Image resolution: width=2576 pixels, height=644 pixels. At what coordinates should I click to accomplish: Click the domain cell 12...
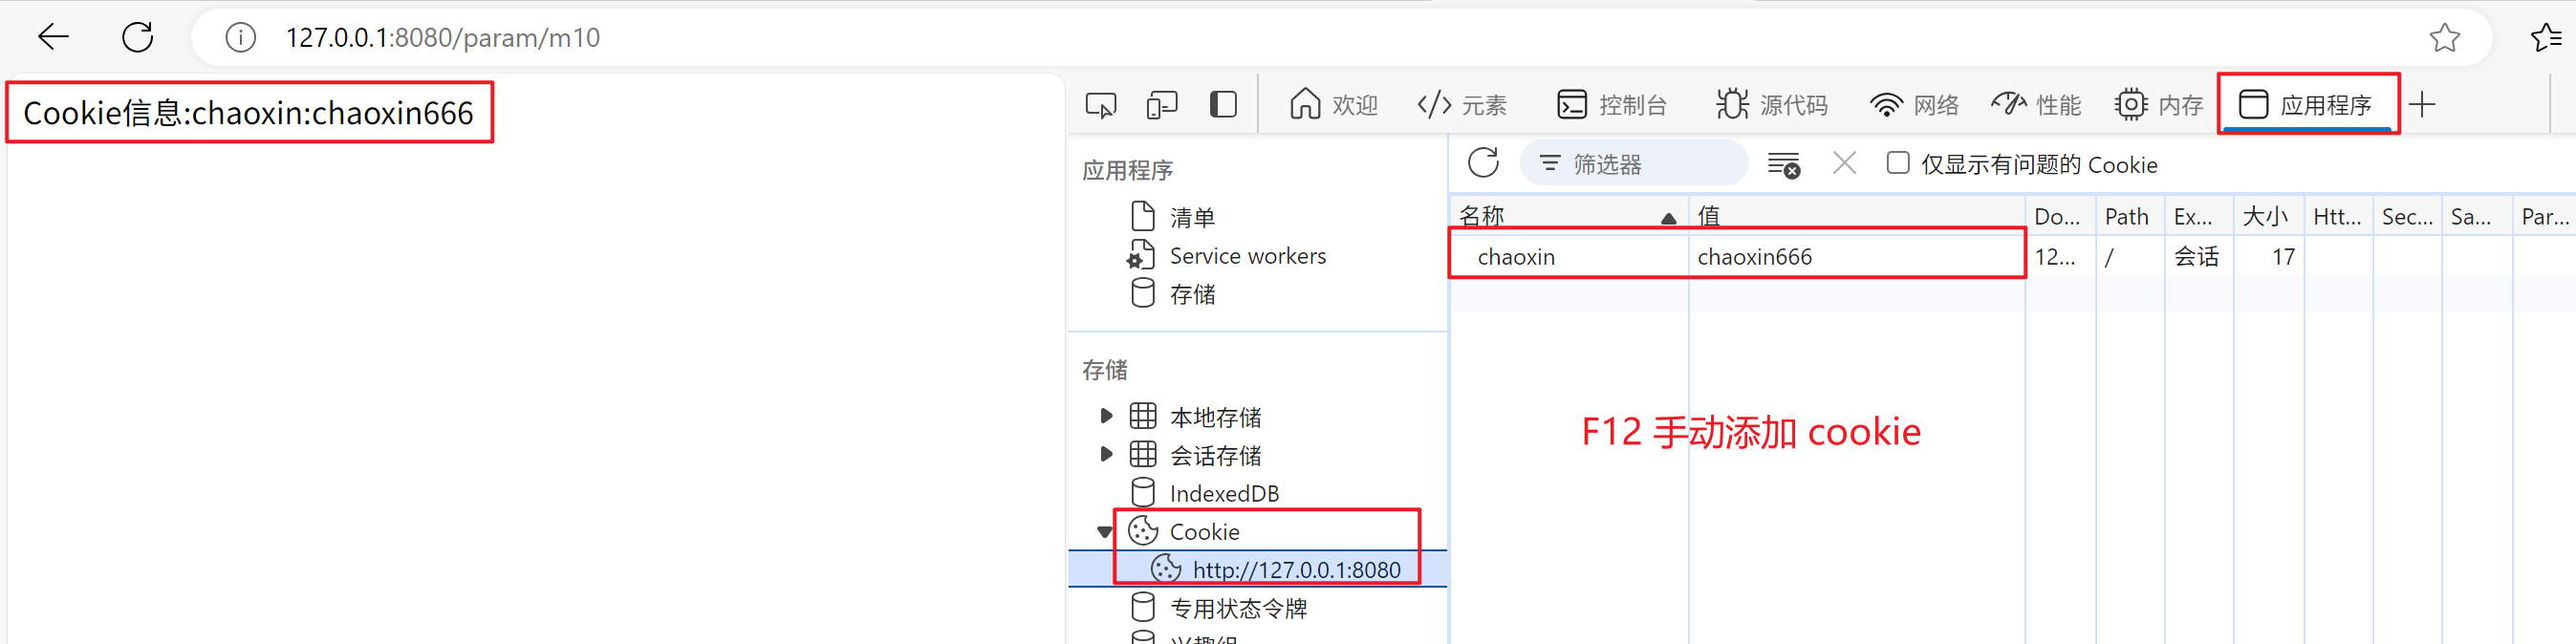point(2060,257)
